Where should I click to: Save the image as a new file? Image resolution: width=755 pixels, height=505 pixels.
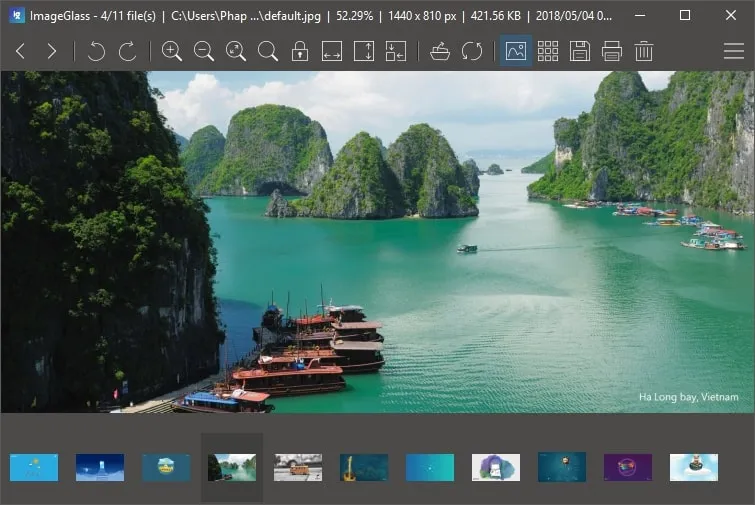click(580, 51)
